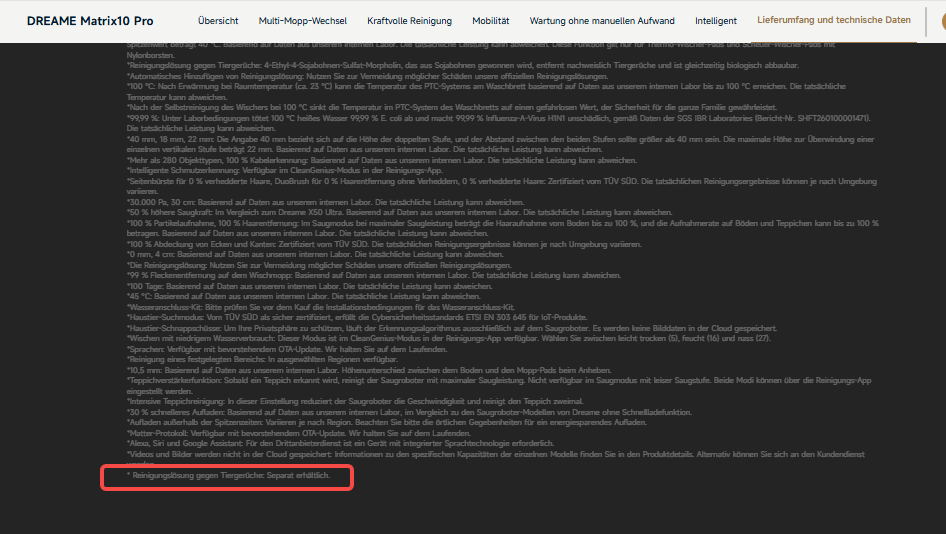This screenshot has height=534, width=946.
Task: Click the footnote 'Reinigungslösung gegen Tiergerüche: Separat erhältlich.'
Action: [229, 475]
